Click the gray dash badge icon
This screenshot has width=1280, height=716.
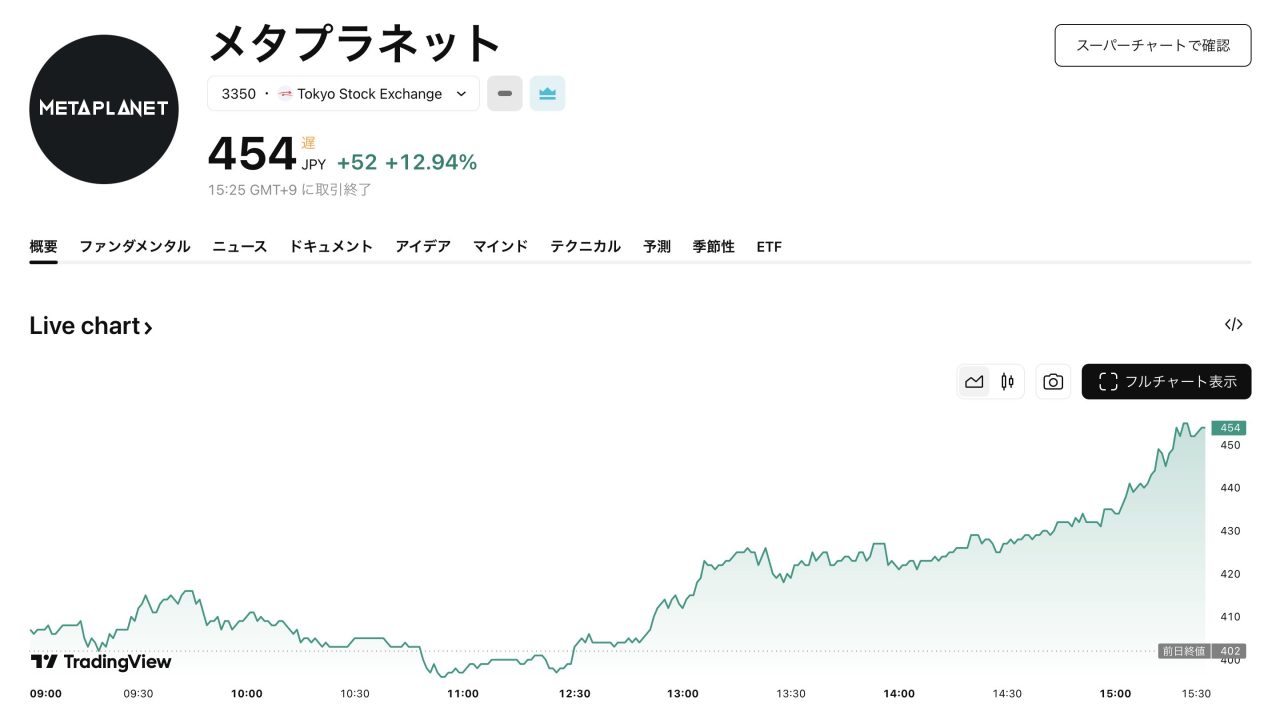(505, 93)
